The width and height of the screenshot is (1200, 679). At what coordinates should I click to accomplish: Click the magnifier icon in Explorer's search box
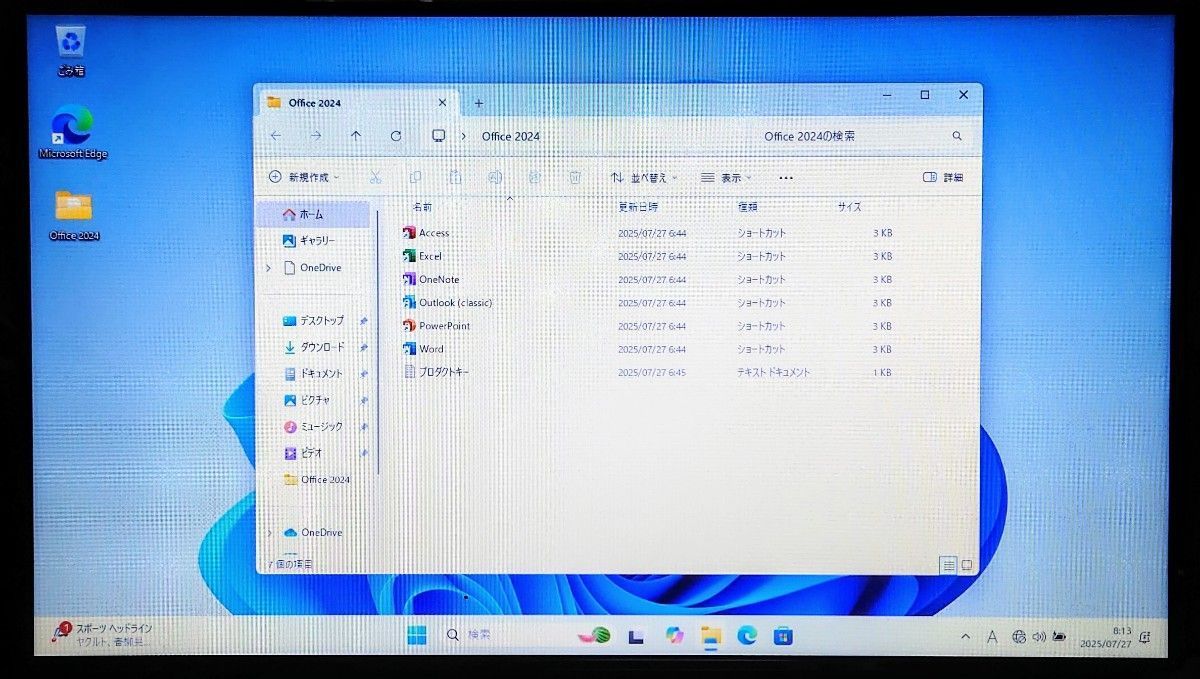(x=957, y=136)
